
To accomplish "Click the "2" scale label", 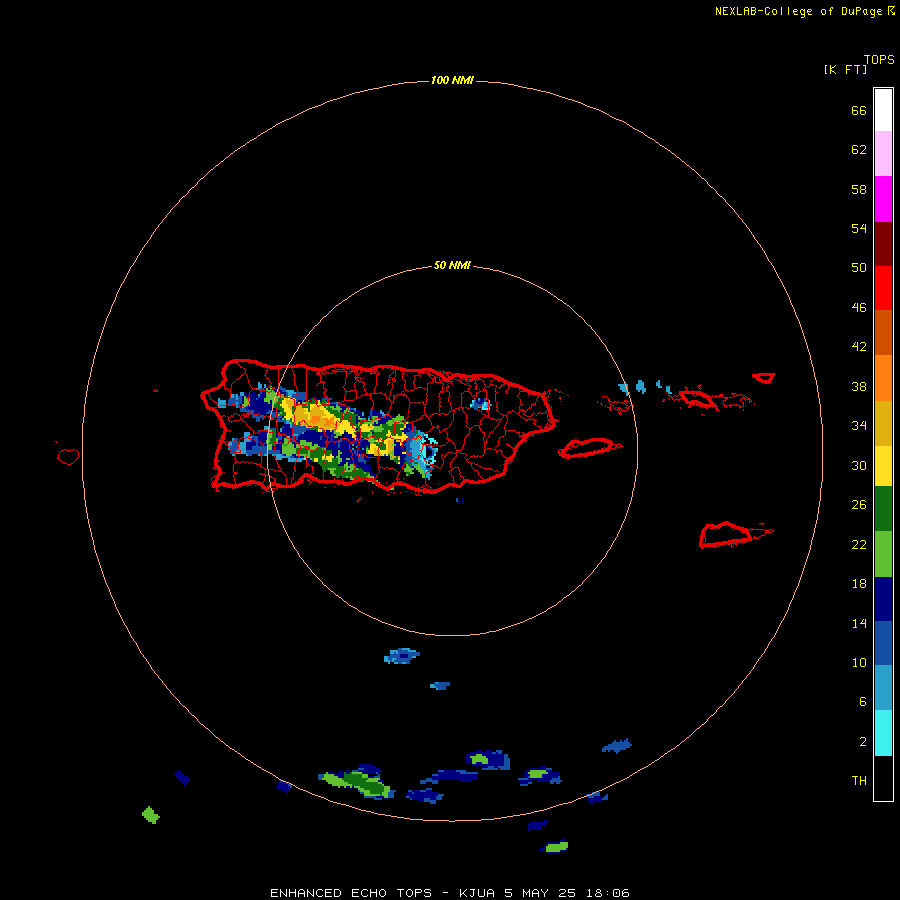I will pyautogui.click(x=863, y=742).
